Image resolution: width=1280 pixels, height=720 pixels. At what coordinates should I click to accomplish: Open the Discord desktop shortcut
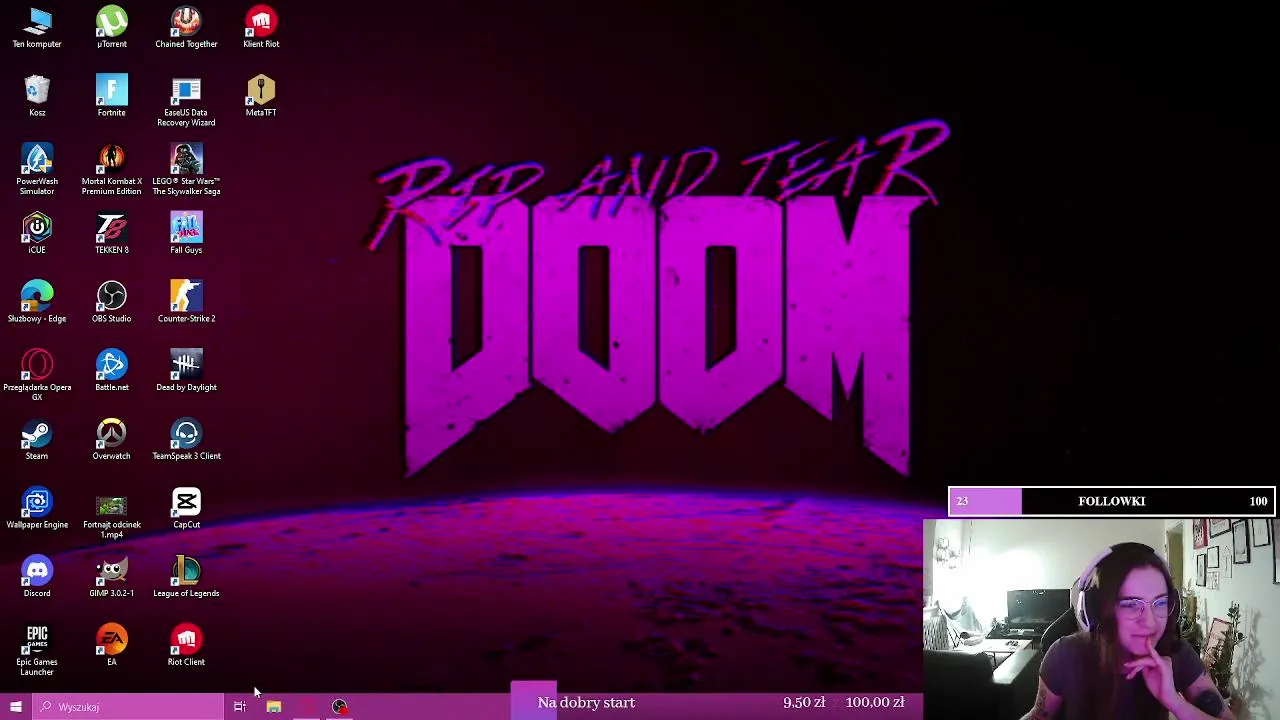(37, 577)
